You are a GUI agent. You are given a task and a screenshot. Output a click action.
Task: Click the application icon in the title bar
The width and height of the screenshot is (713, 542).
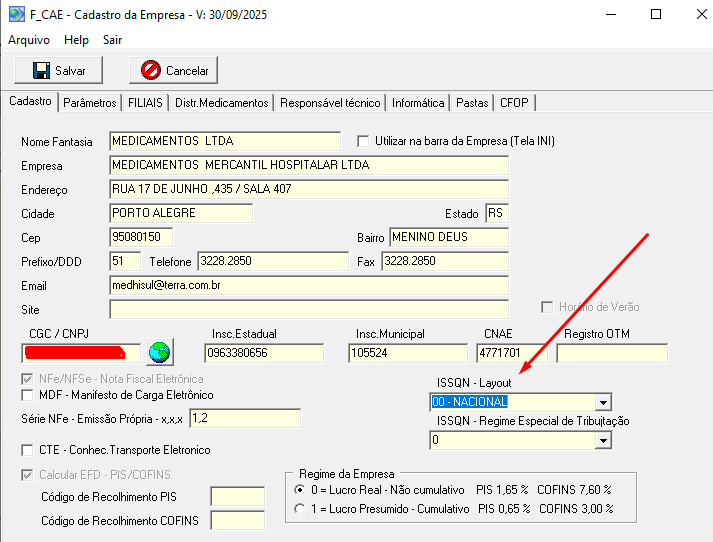pyautogui.click(x=17, y=15)
